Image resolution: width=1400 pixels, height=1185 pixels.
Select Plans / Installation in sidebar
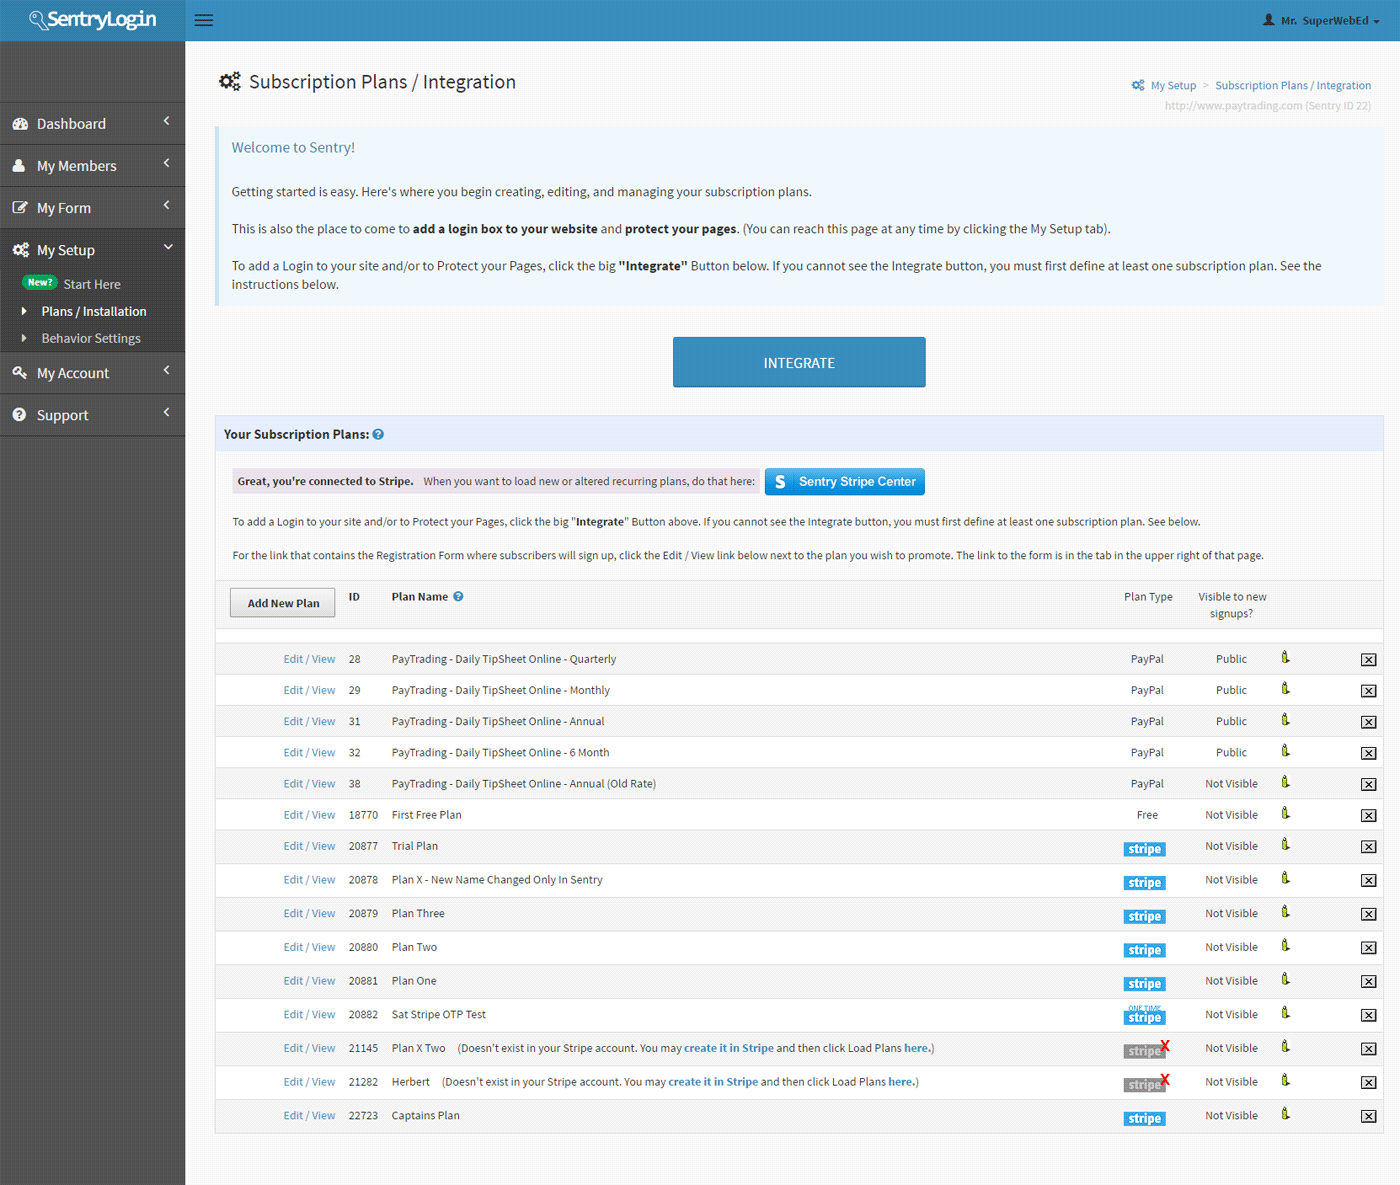coord(94,312)
